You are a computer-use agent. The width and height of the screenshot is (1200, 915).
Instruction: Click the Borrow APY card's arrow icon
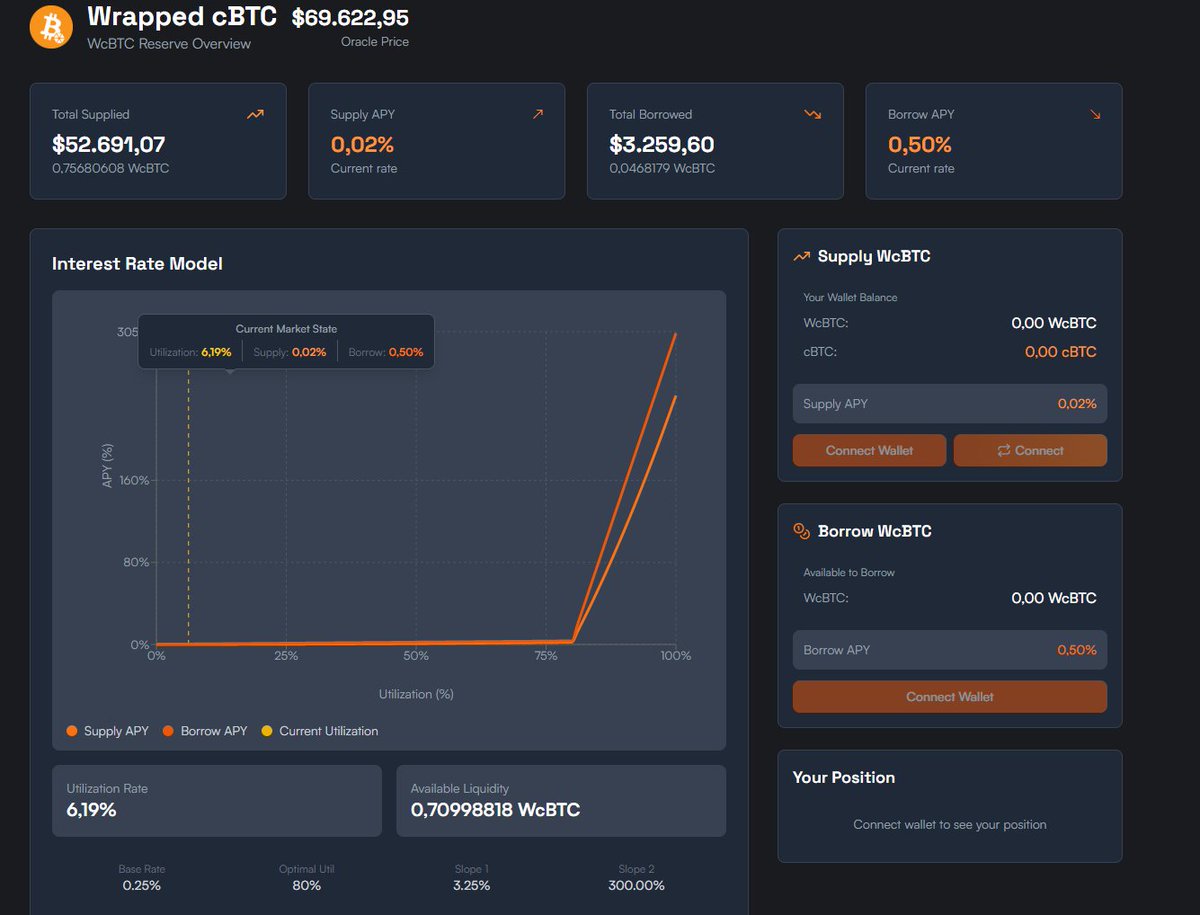click(1094, 114)
